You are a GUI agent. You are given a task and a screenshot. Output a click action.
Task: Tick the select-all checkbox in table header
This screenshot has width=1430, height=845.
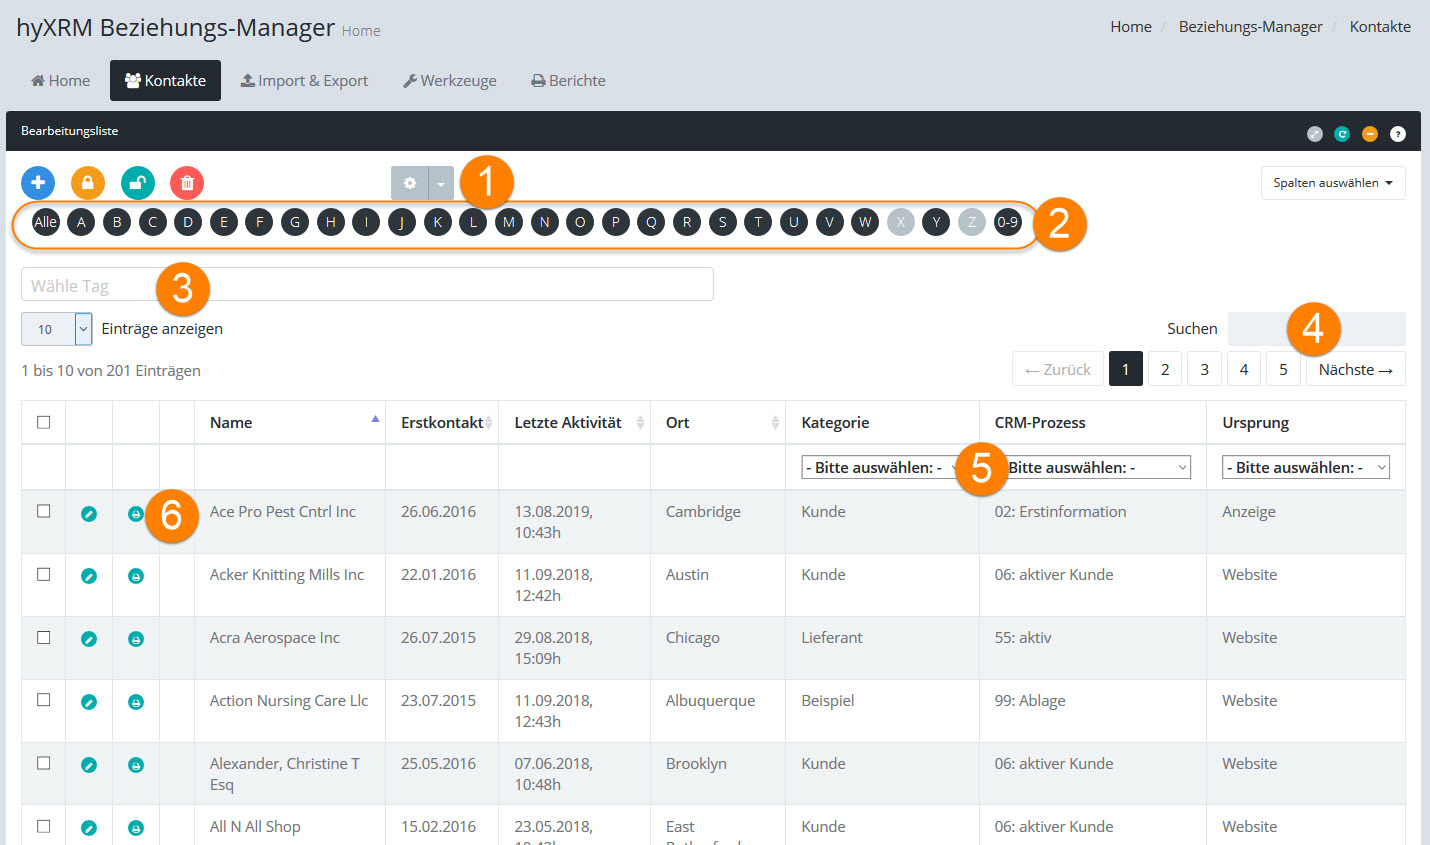(44, 422)
